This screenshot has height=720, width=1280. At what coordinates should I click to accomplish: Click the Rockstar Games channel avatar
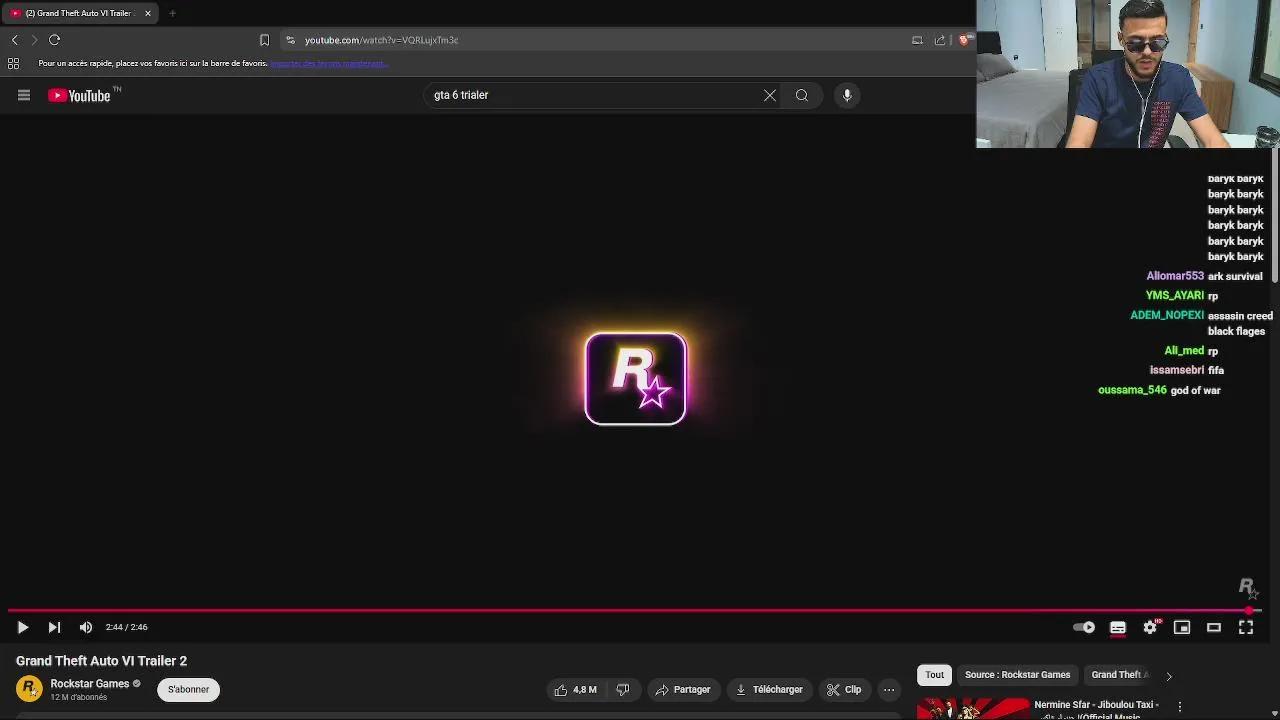tap(29, 689)
